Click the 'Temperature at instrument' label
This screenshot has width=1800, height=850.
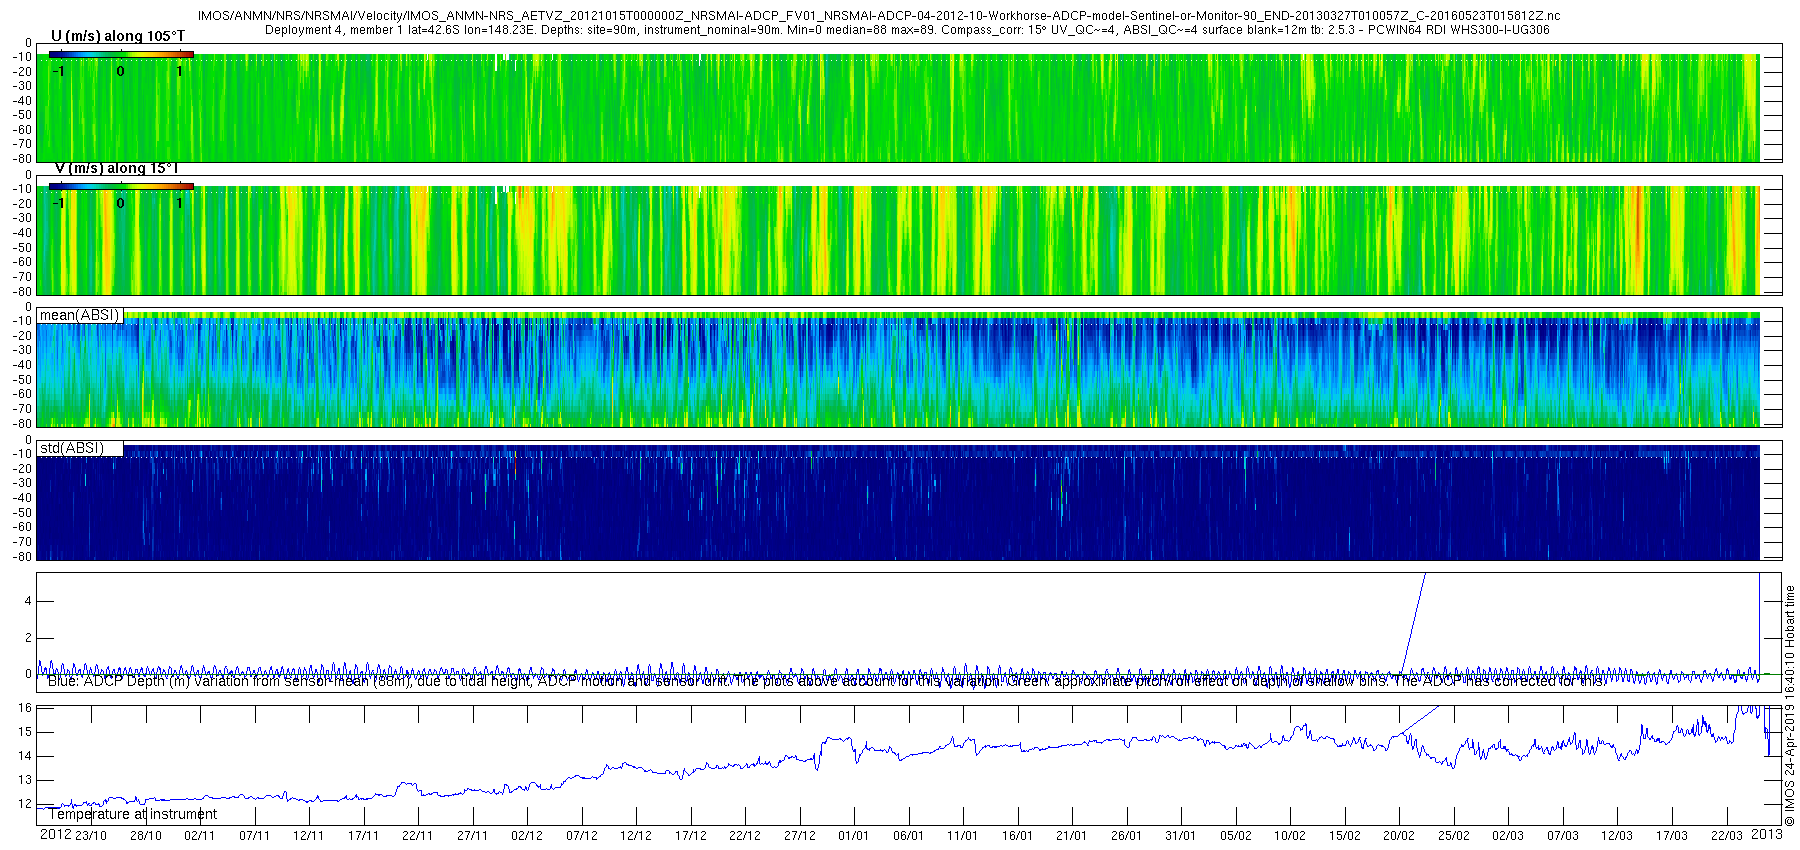[132, 814]
